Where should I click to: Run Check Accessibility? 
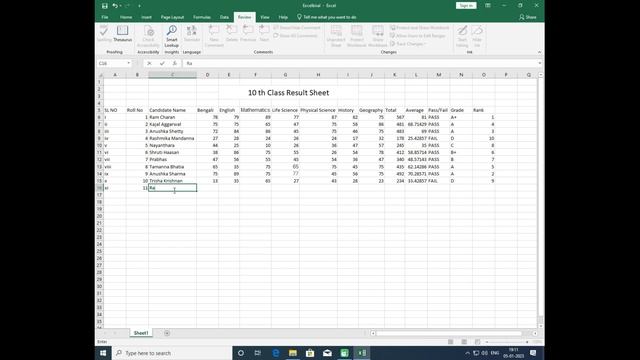click(149, 36)
